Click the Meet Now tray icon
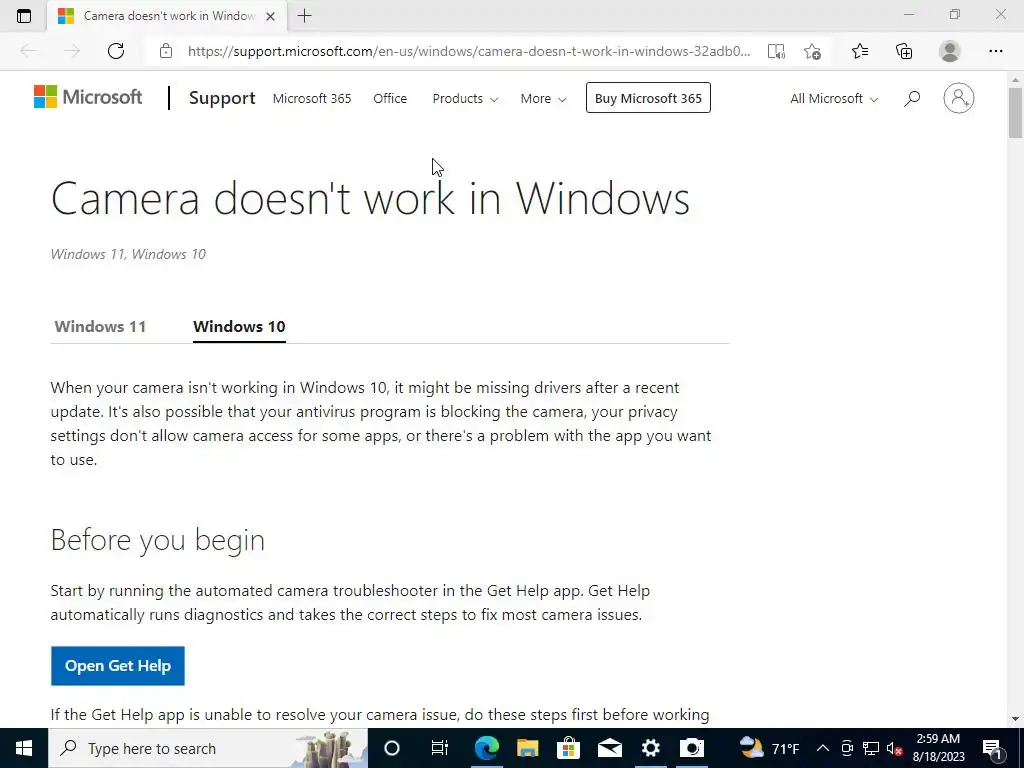Viewport: 1024px width, 768px height. coord(847,748)
